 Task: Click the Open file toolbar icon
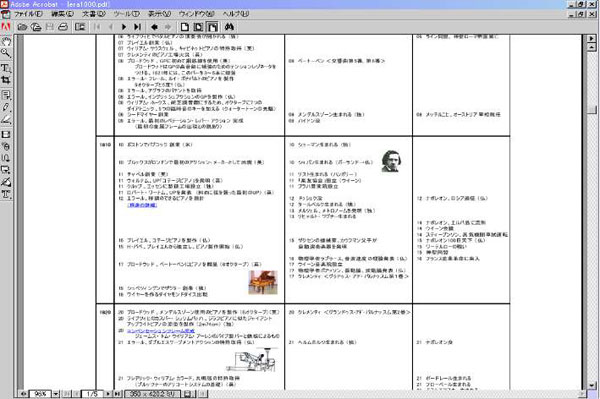click(23, 27)
